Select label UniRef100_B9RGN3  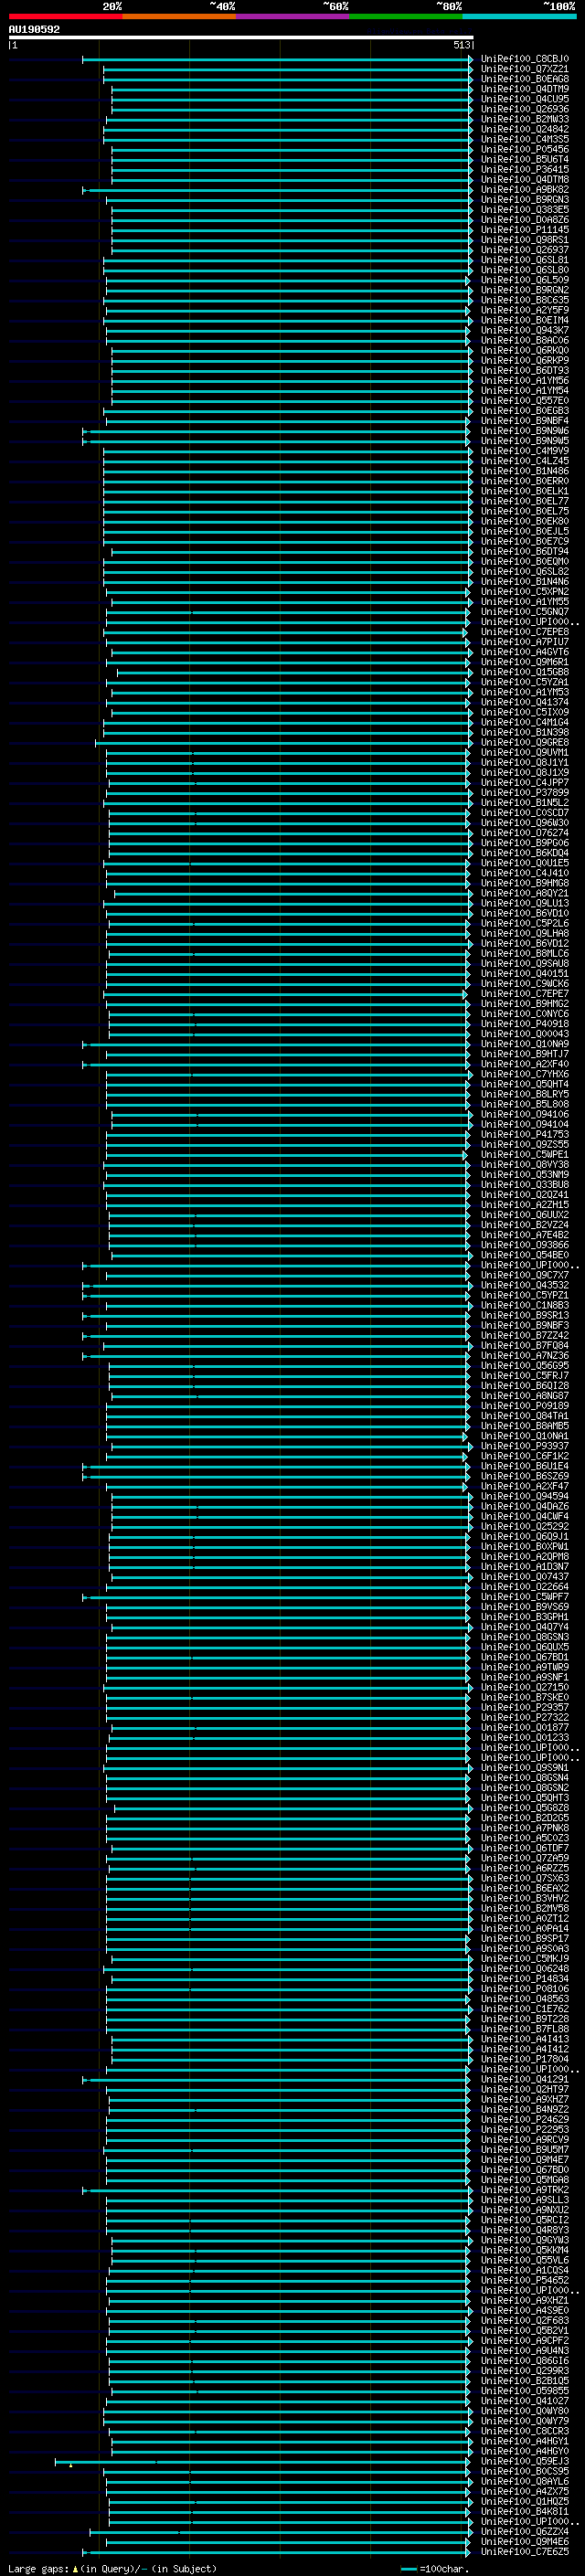(x=524, y=200)
